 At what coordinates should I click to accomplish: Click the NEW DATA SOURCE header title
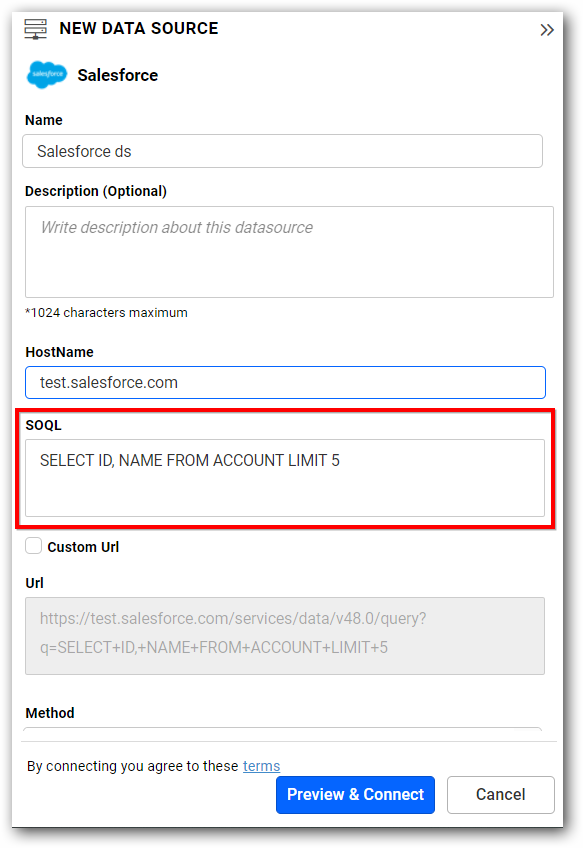[x=138, y=29]
